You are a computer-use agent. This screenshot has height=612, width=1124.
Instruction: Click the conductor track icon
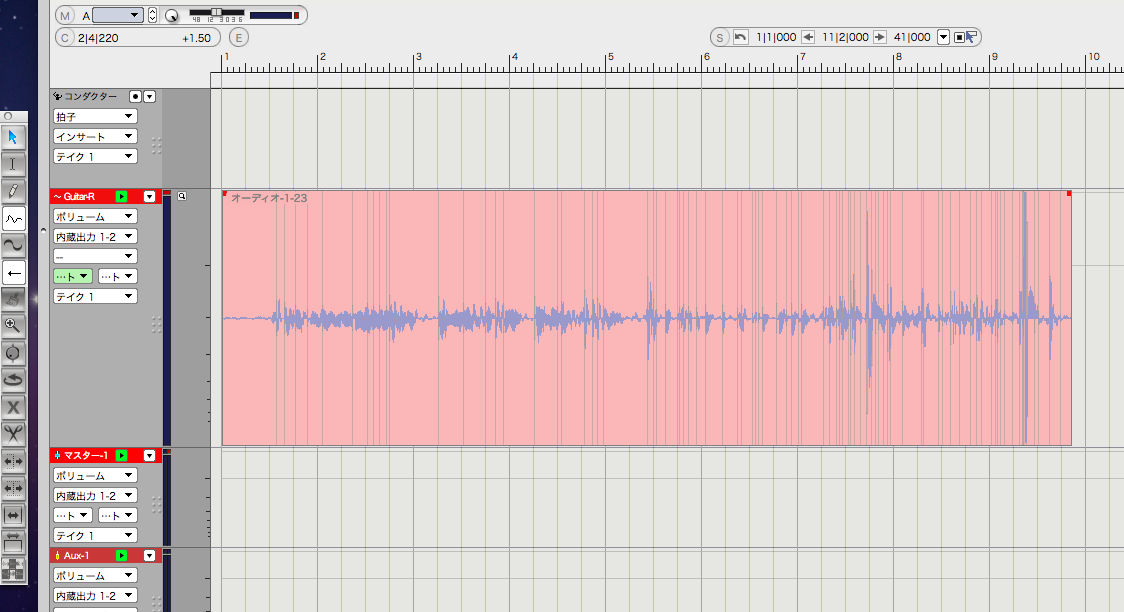(x=57, y=96)
